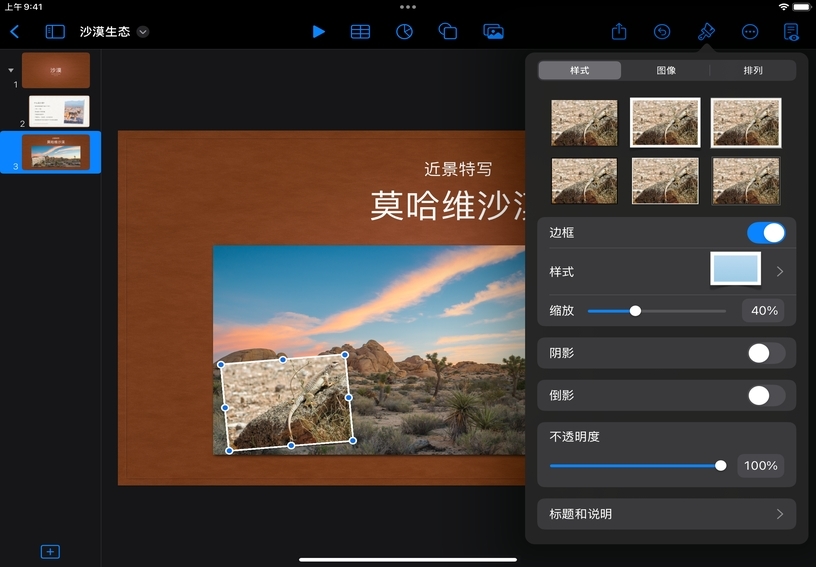Insert a chart from toolbar
816x567 pixels.
pos(404,31)
